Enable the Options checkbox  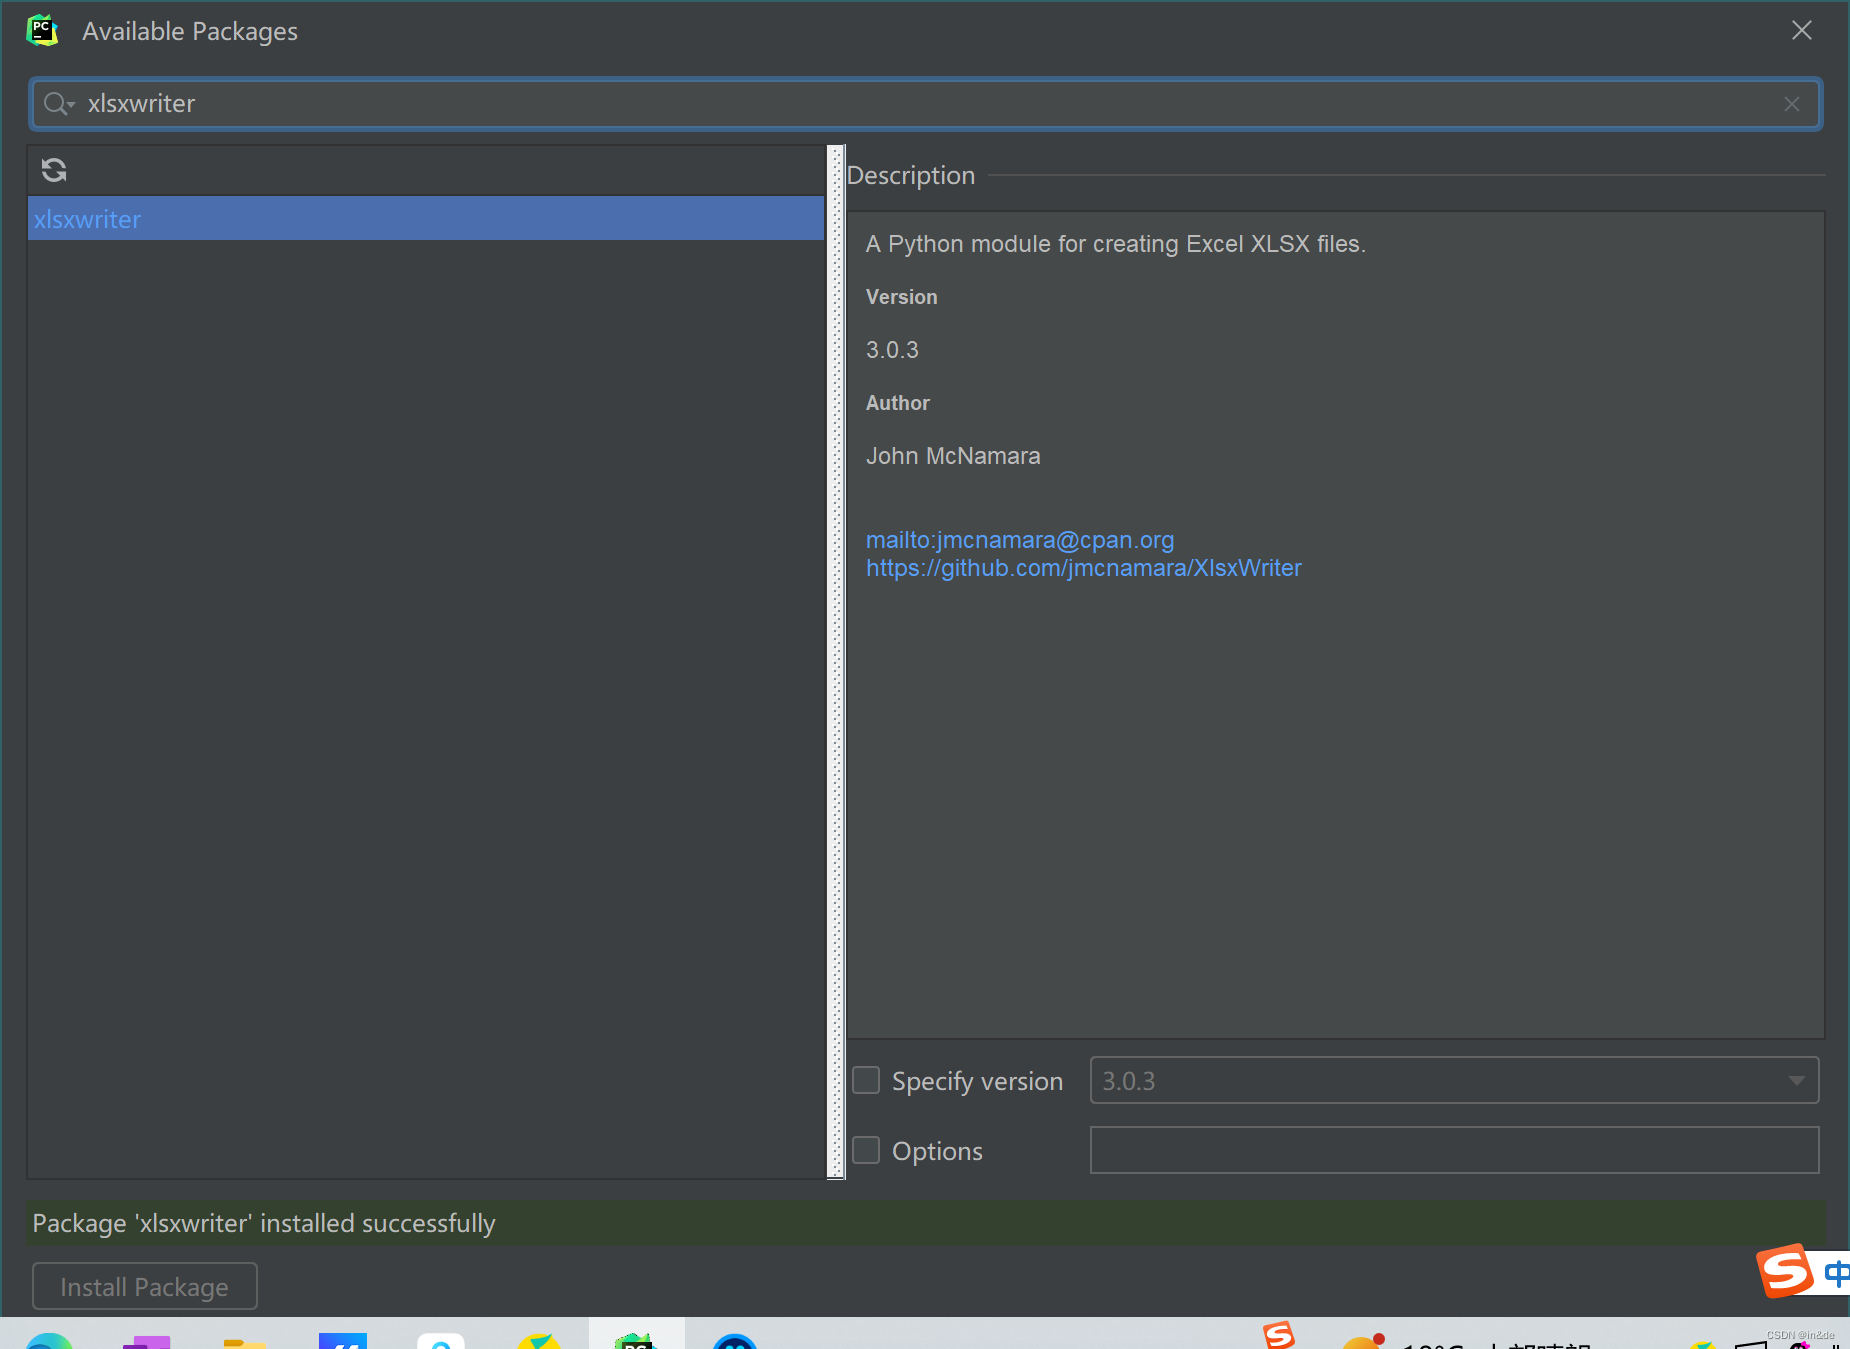click(866, 1150)
